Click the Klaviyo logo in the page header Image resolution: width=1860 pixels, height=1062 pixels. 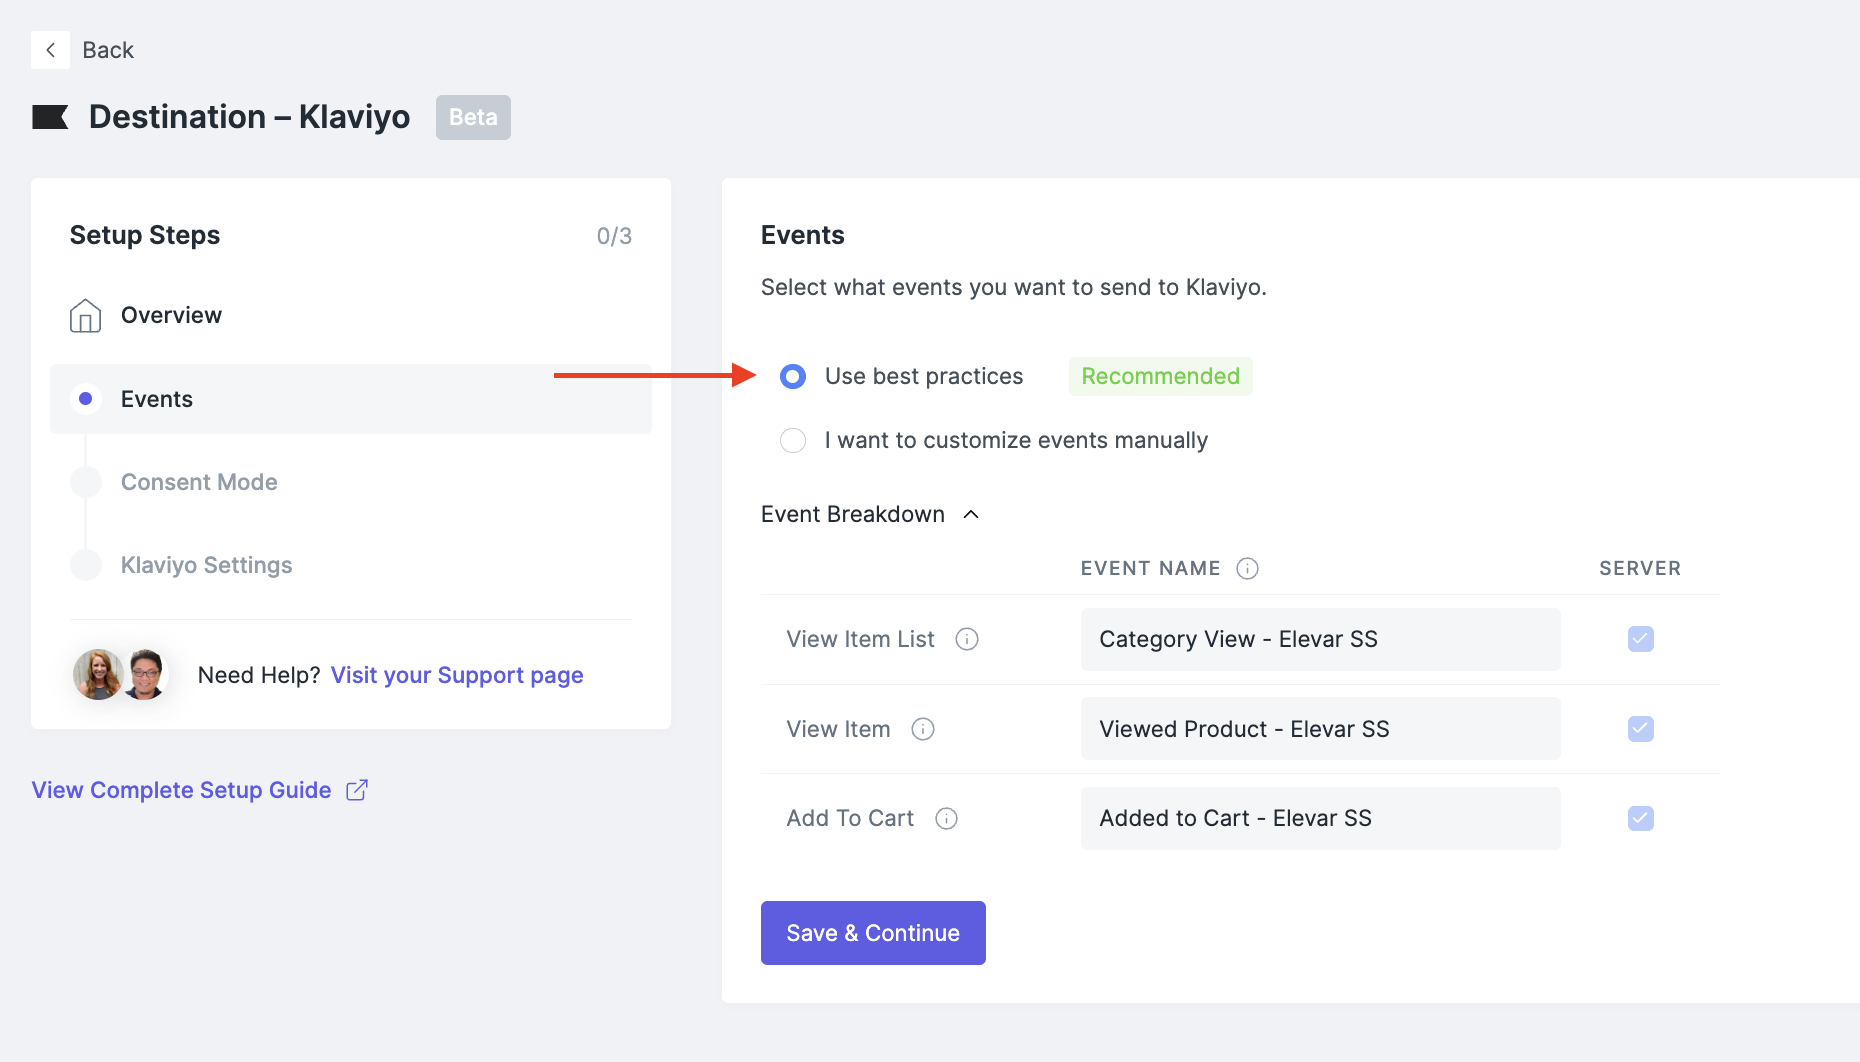click(x=51, y=117)
